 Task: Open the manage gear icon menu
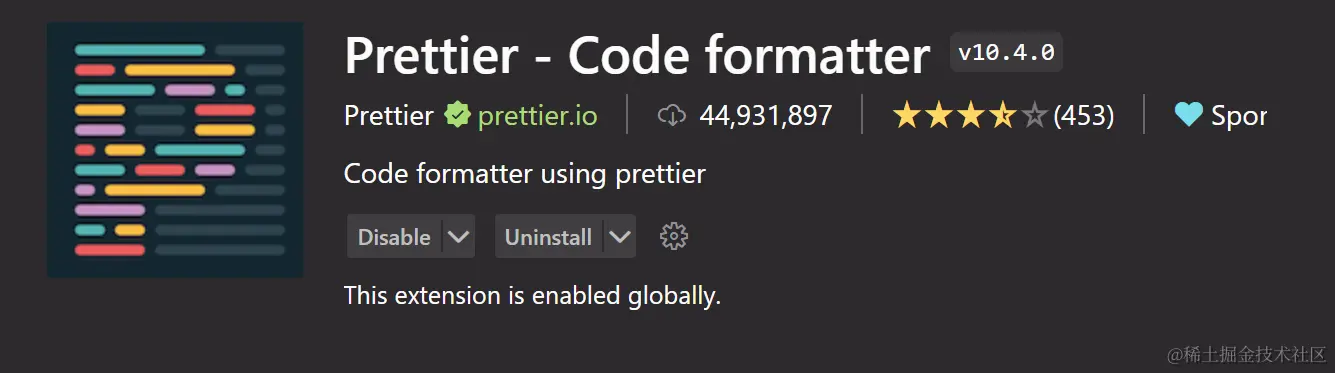674,237
